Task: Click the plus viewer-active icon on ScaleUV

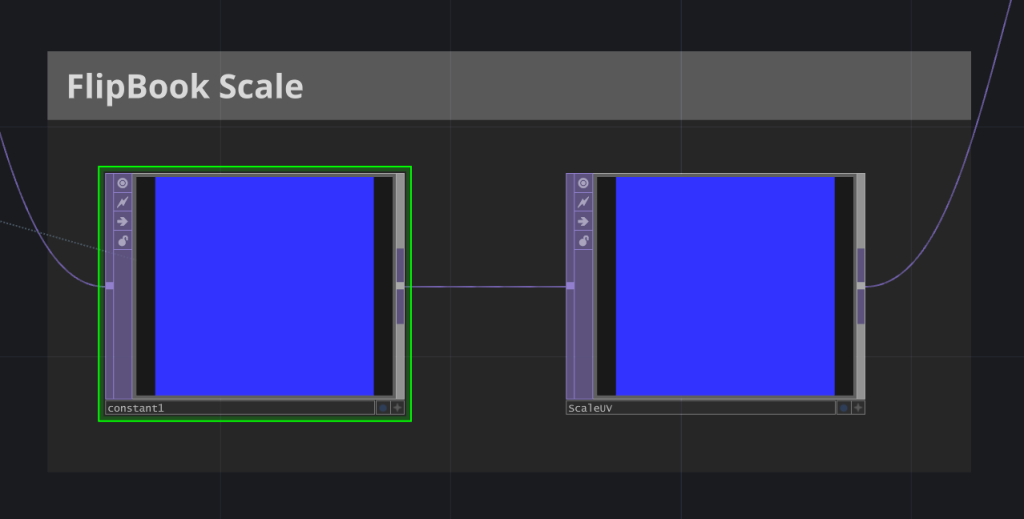Action: [858, 408]
